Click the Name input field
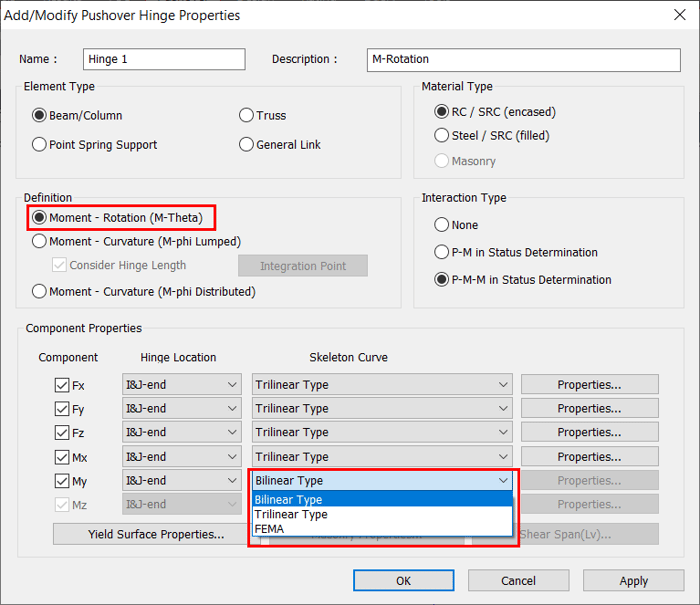 click(x=164, y=59)
